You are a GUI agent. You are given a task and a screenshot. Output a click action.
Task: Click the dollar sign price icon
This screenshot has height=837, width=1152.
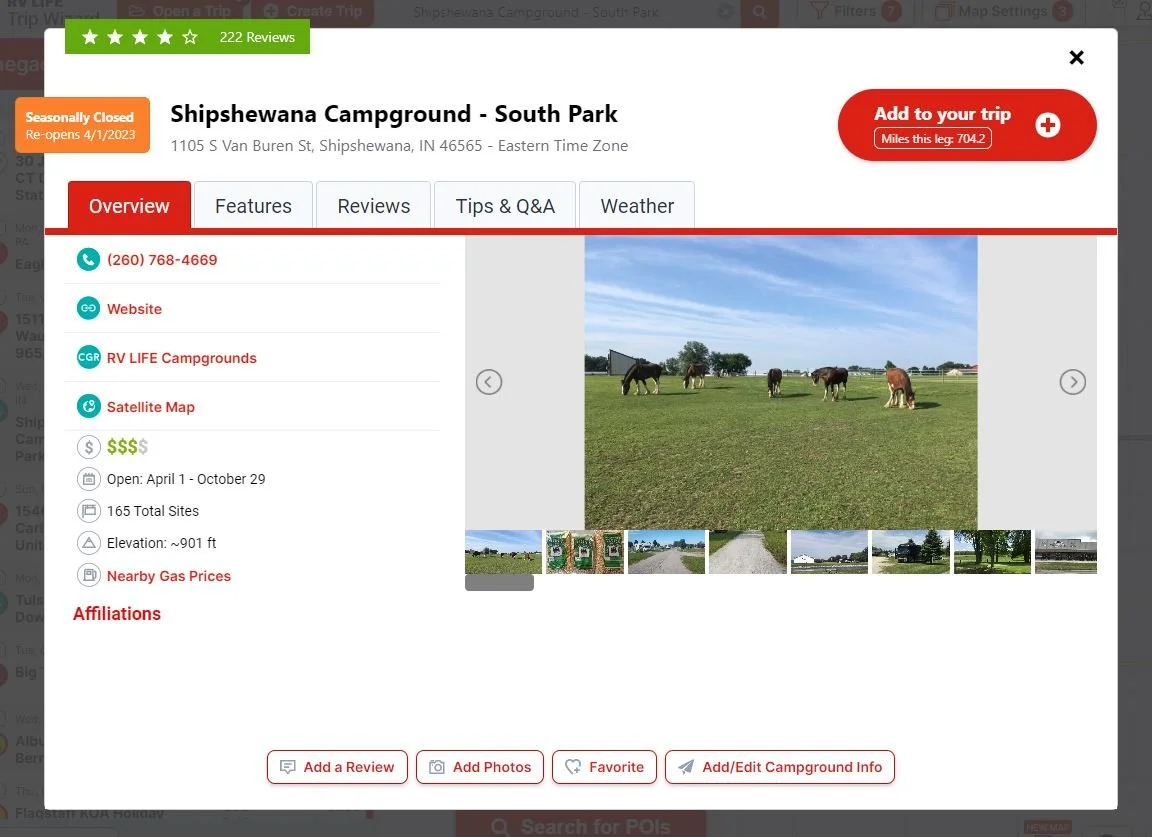(x=88, y=447)
